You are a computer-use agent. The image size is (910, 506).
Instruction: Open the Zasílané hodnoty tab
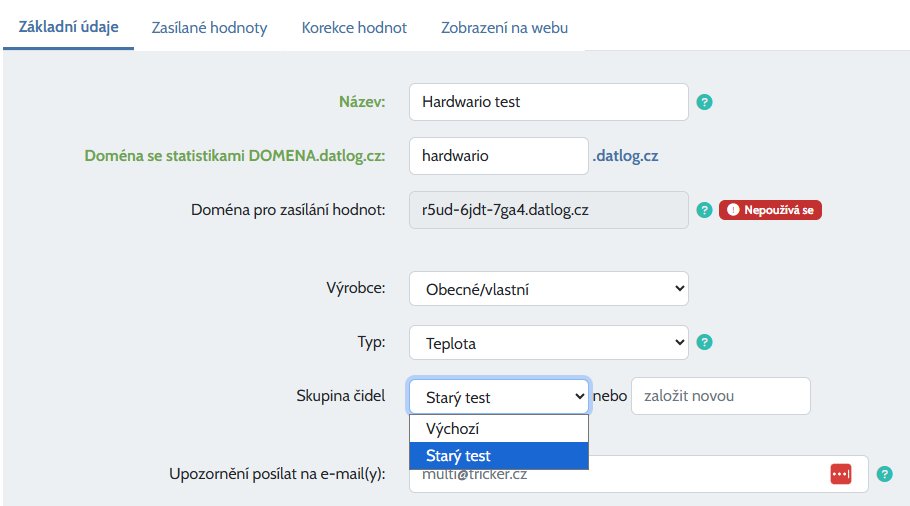(210, 28)
